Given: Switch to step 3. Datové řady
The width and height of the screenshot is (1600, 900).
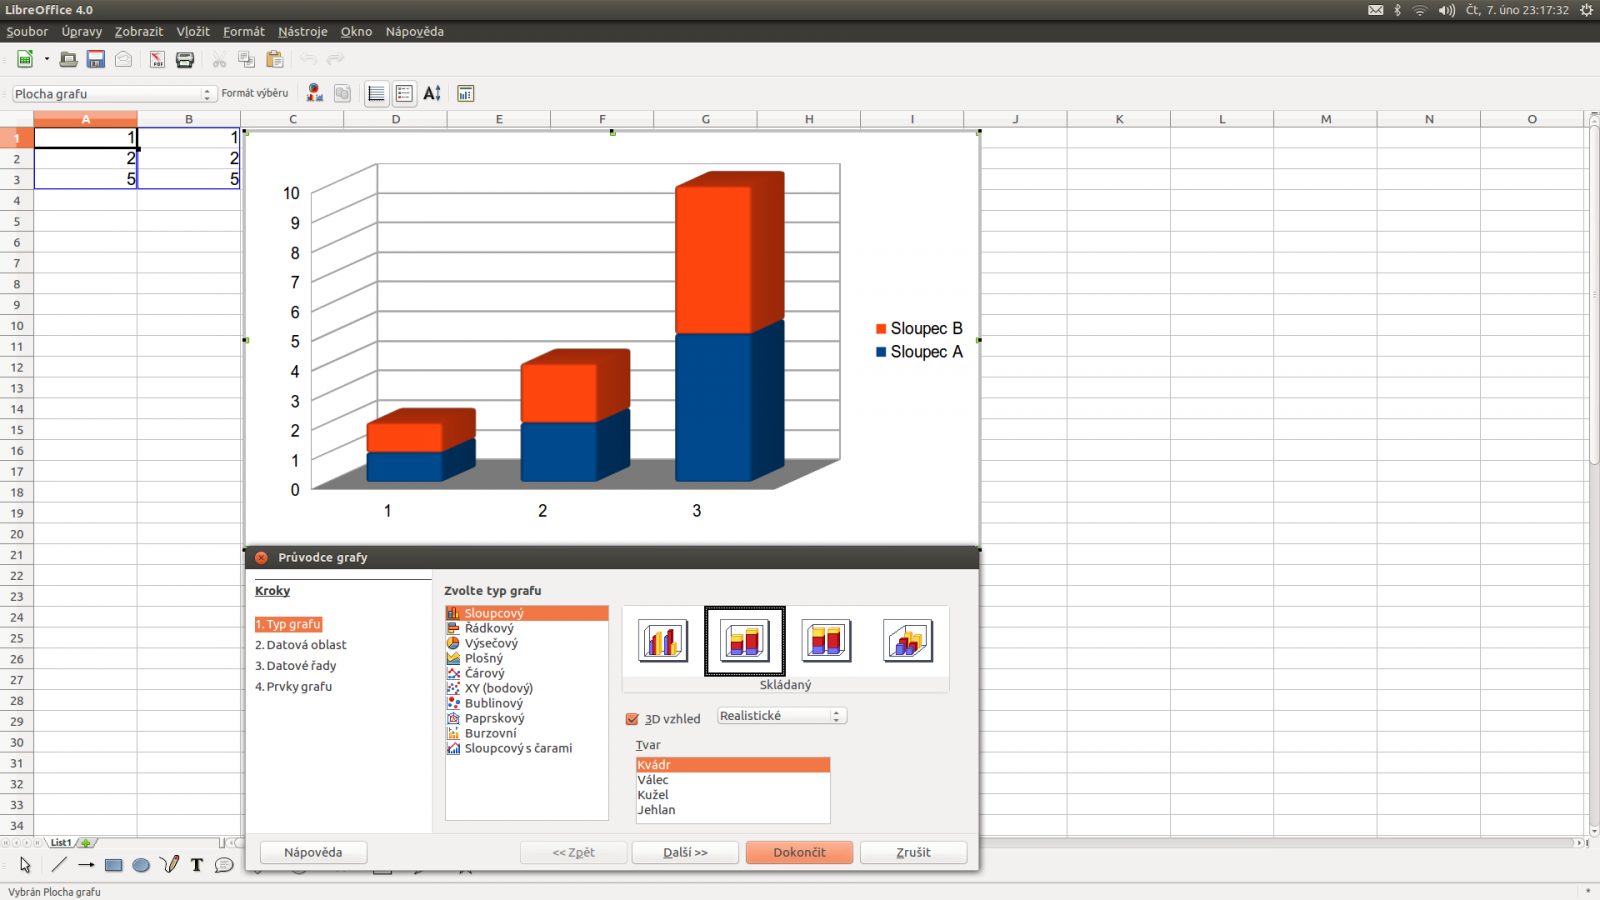Looking at the screenshot, I should pyautogui.click(x=295, y=665).
